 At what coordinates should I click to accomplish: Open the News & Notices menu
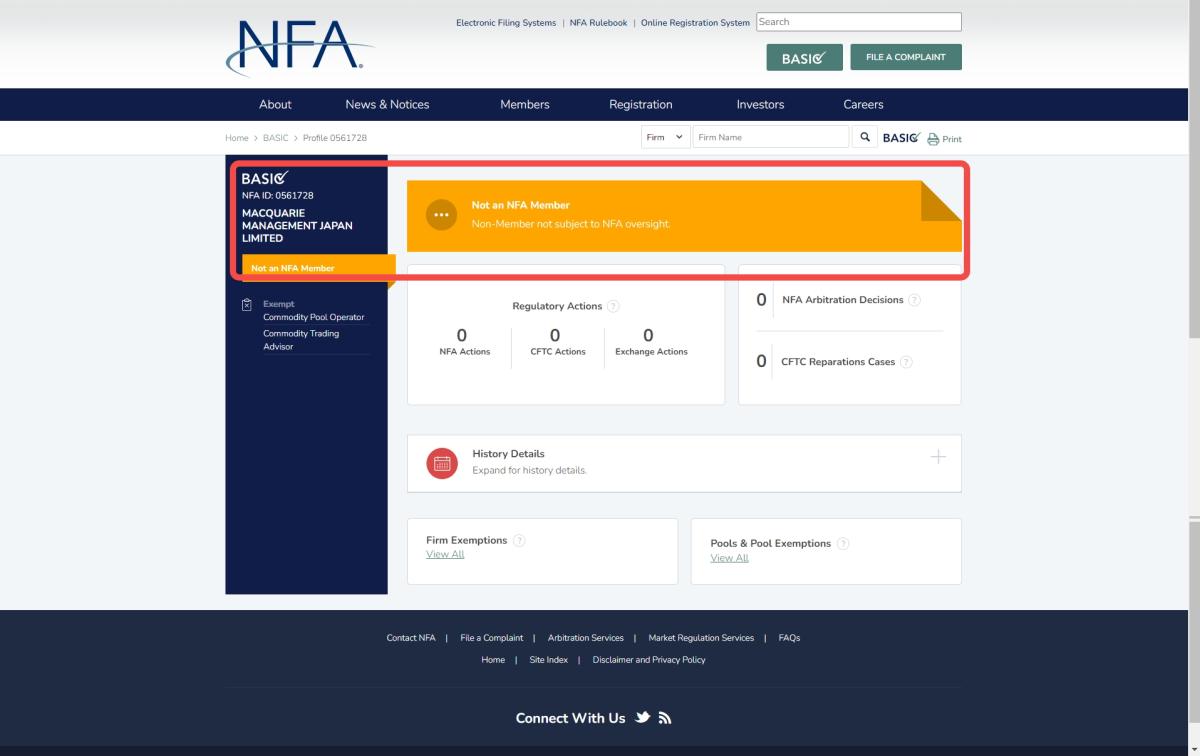pos(387,104)
